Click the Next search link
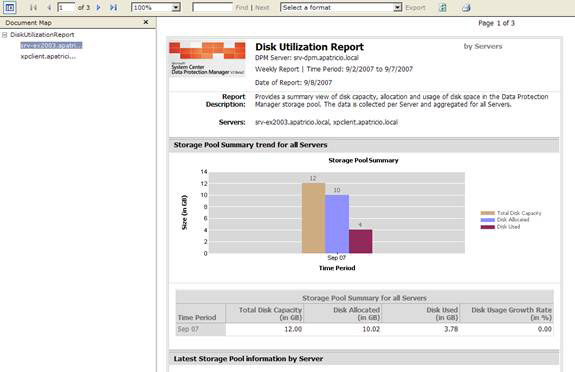 [x=262, y=7]
